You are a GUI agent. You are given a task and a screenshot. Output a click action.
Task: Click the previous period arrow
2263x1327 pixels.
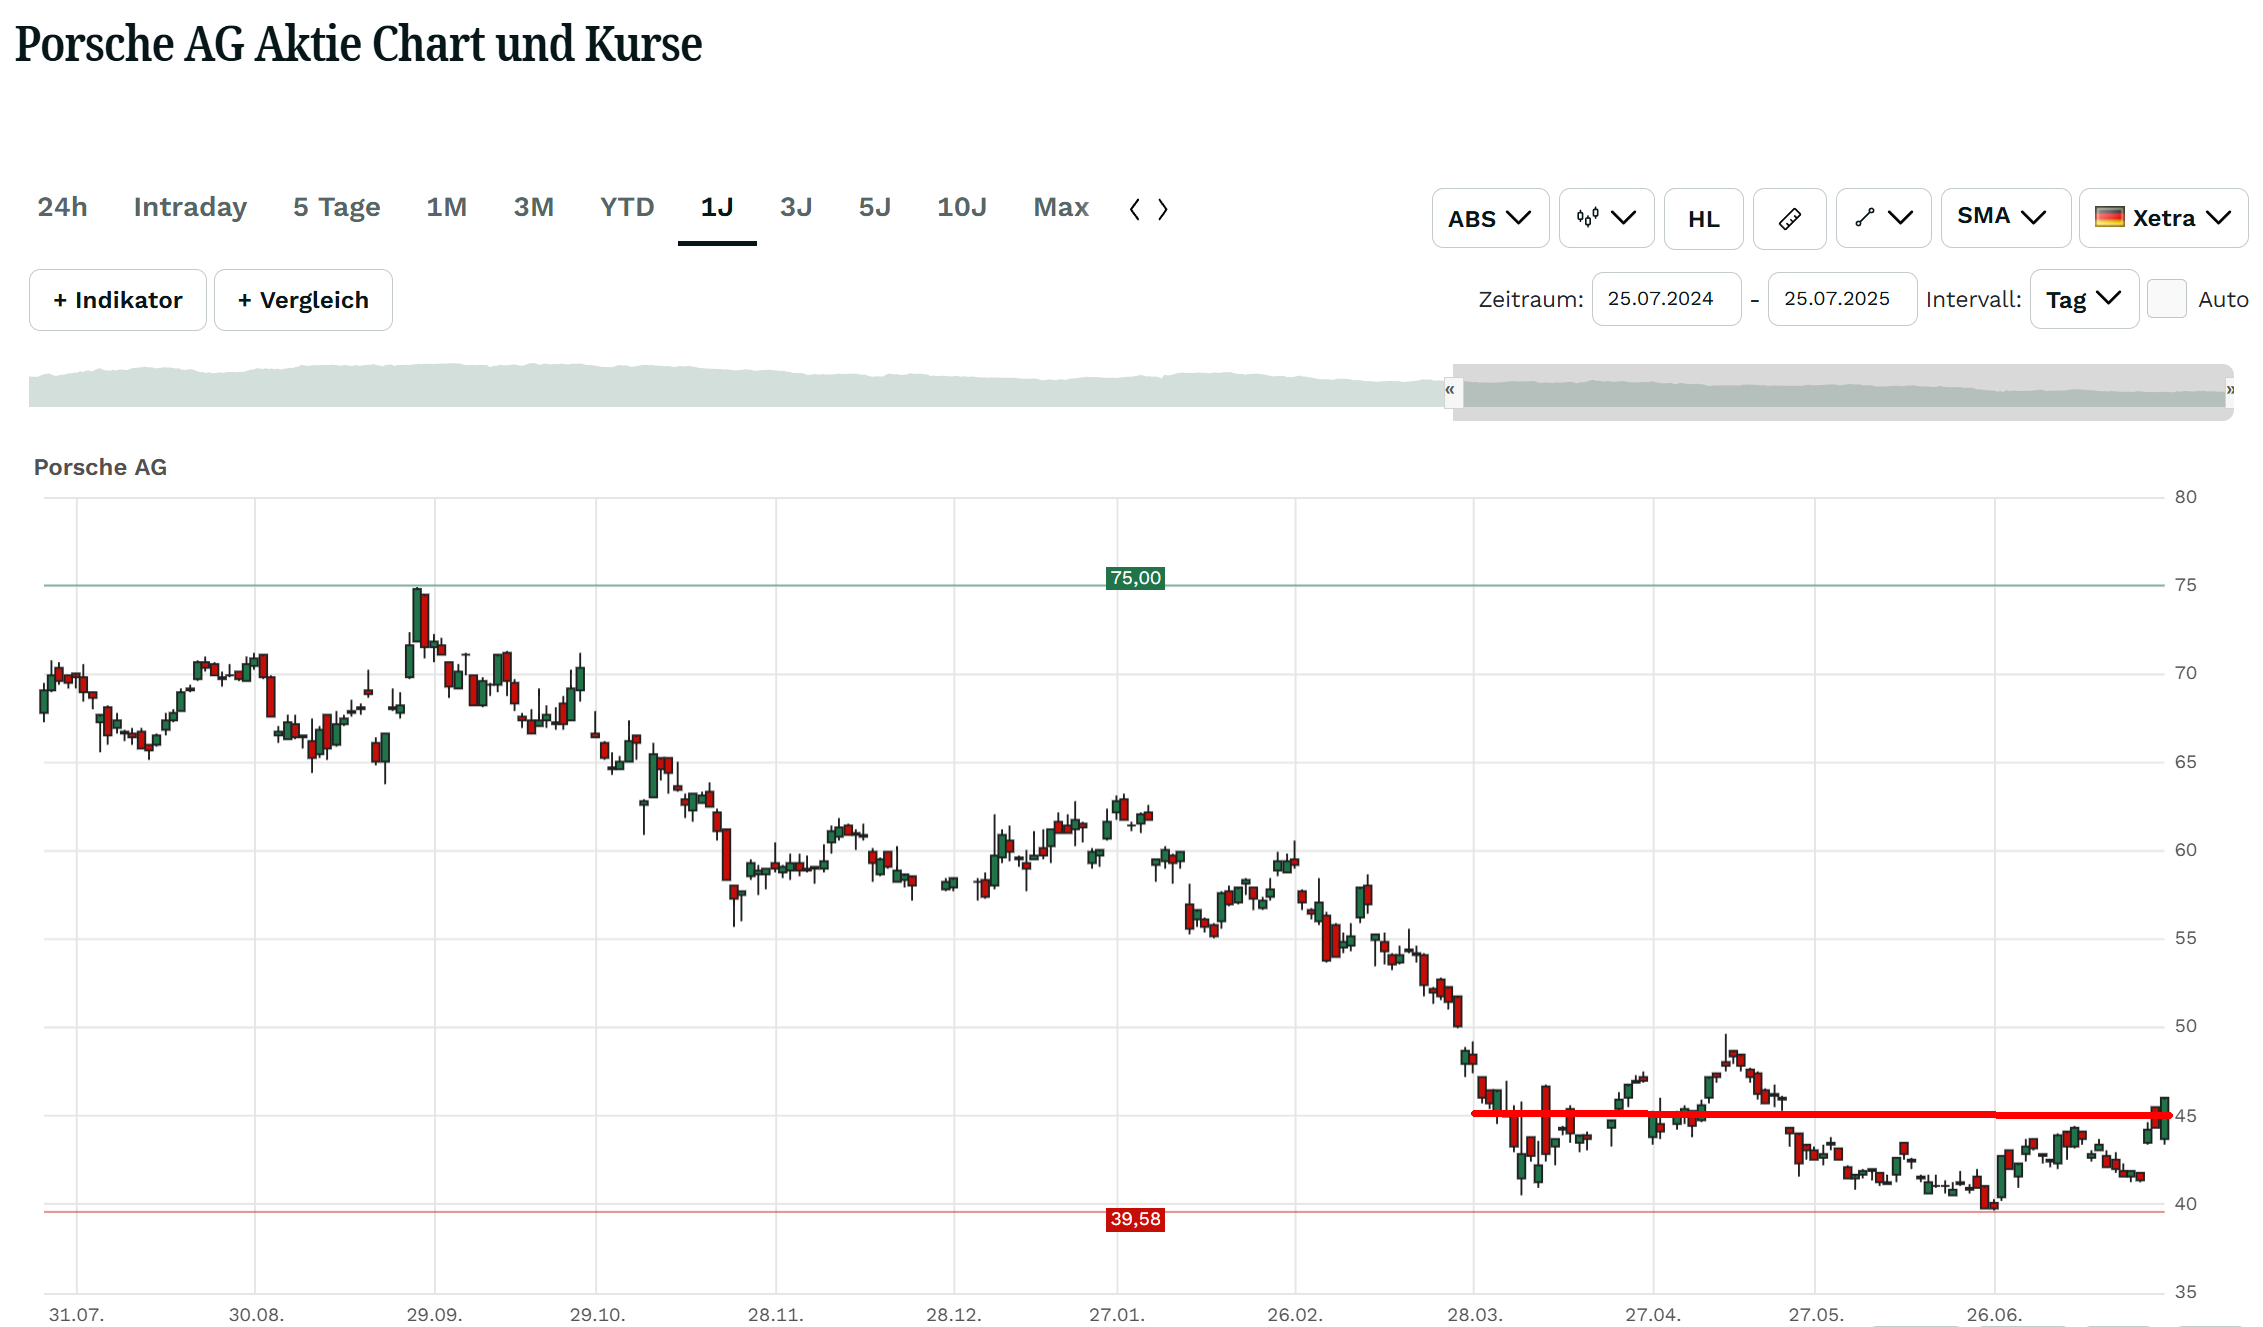pos(1135,209)
